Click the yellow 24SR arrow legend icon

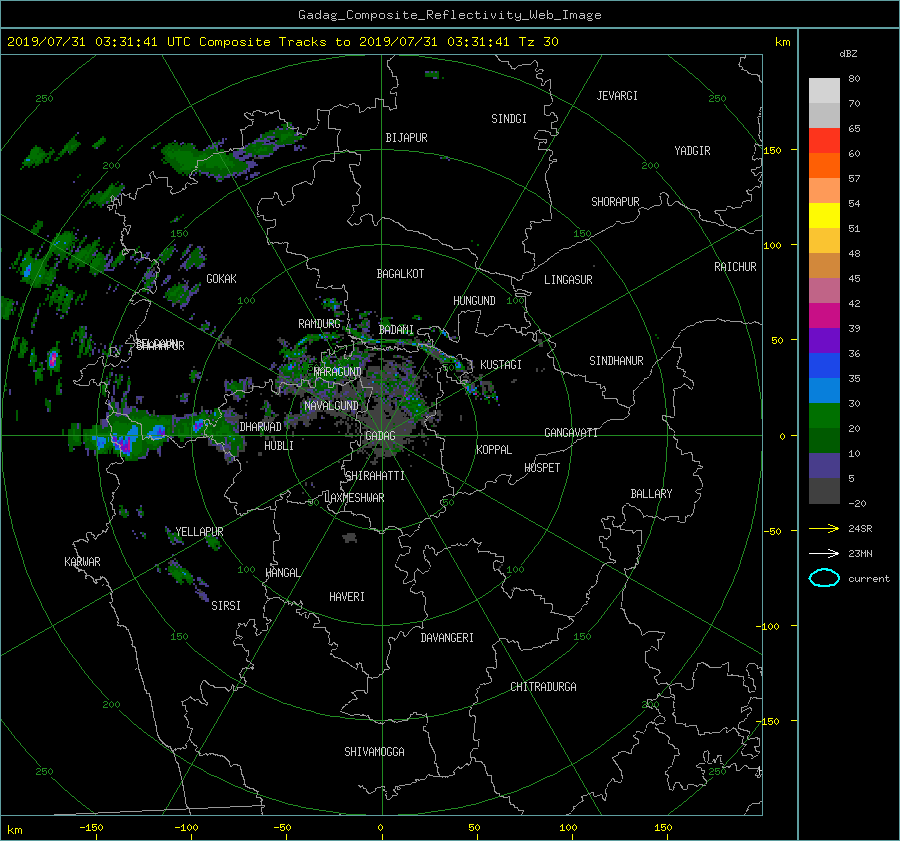tap(824, 528)
